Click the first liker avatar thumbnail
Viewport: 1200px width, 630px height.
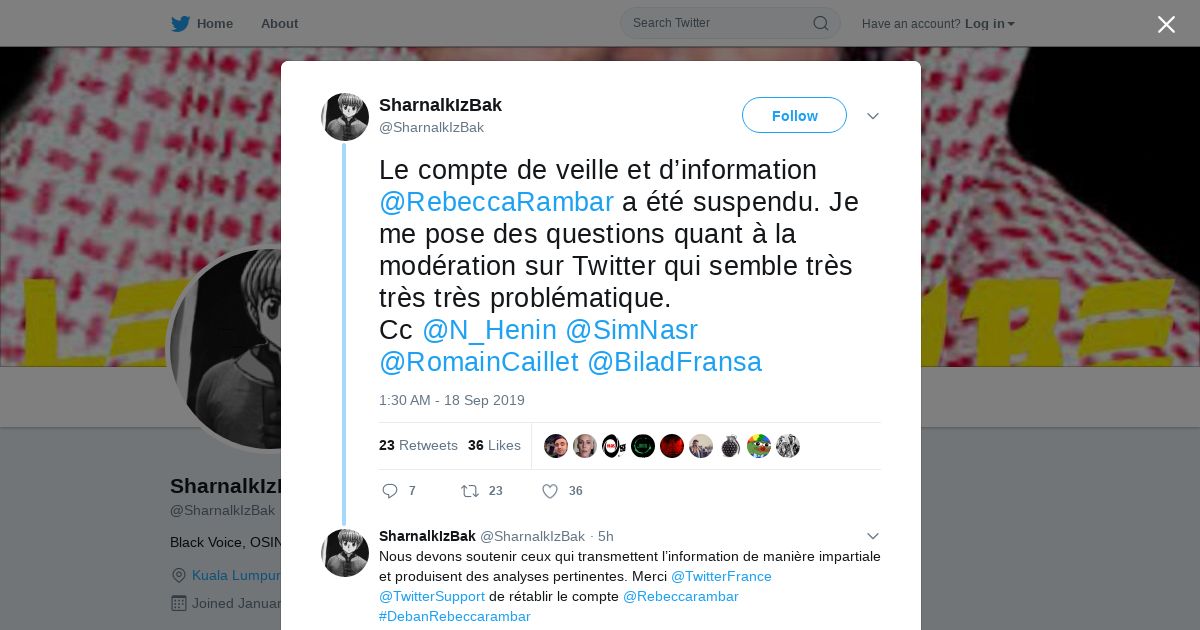point(556,446)
